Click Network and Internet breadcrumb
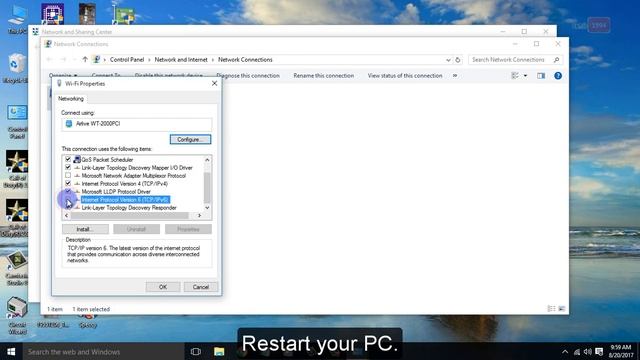This screenshot has height=360, width=640. tap(181, 60)
